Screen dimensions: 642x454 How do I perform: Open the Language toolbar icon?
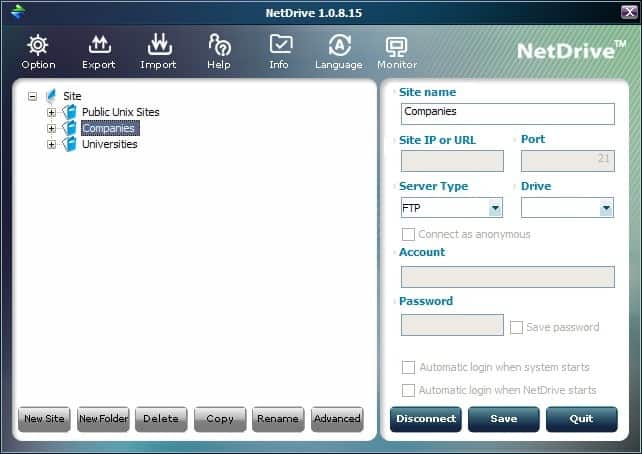[340, 45]
